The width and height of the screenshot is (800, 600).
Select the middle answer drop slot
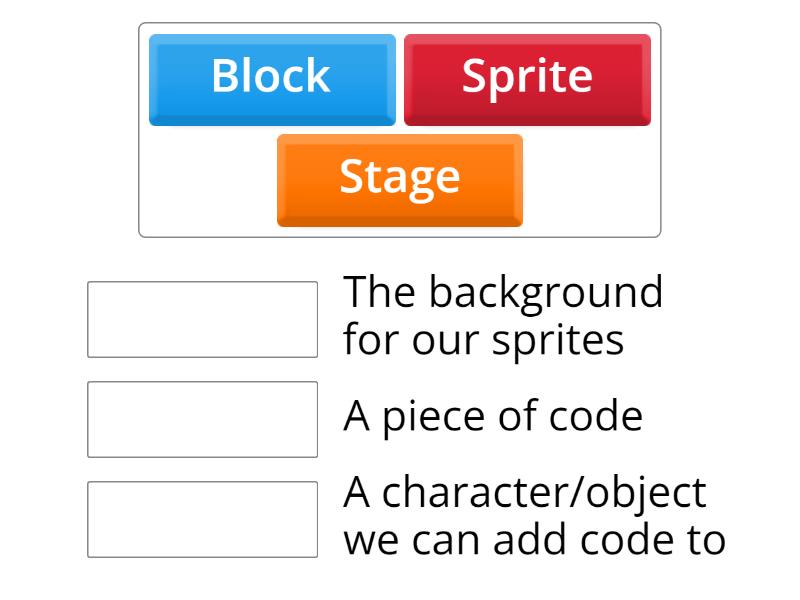202,419
